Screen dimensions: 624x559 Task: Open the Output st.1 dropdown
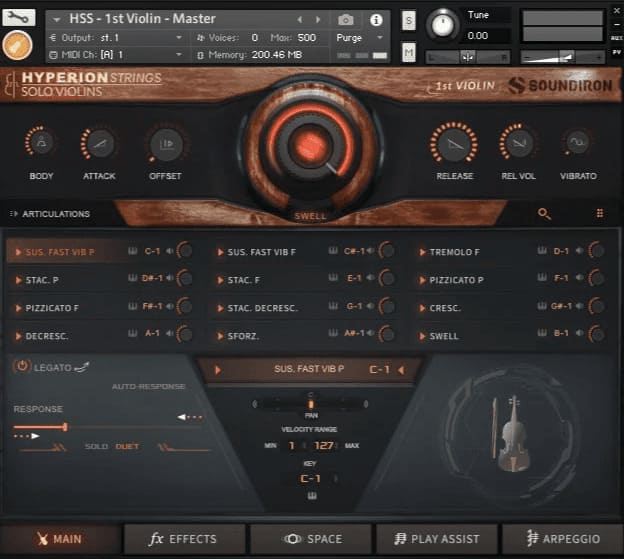[115, 37]
